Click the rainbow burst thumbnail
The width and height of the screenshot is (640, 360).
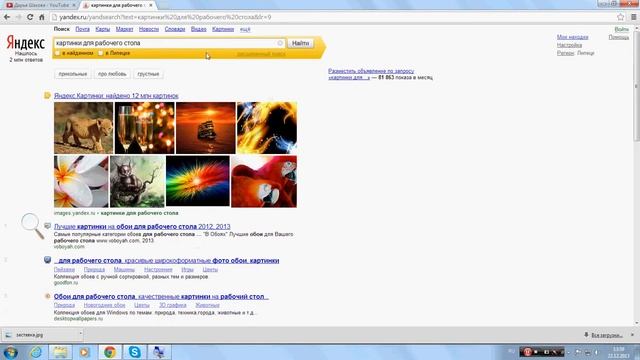coord(198,181)
